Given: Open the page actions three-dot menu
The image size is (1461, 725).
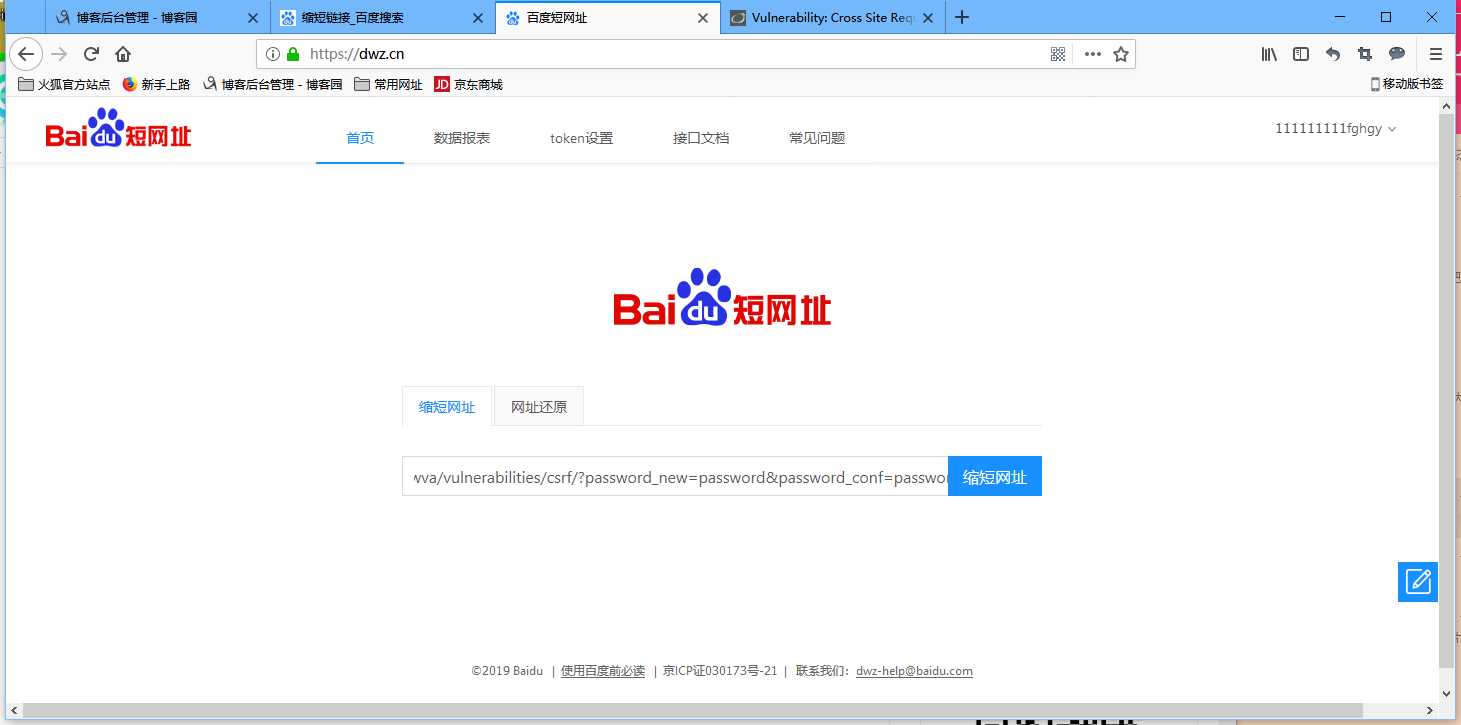Looking at the screenshot, I should pos(1092,55).
